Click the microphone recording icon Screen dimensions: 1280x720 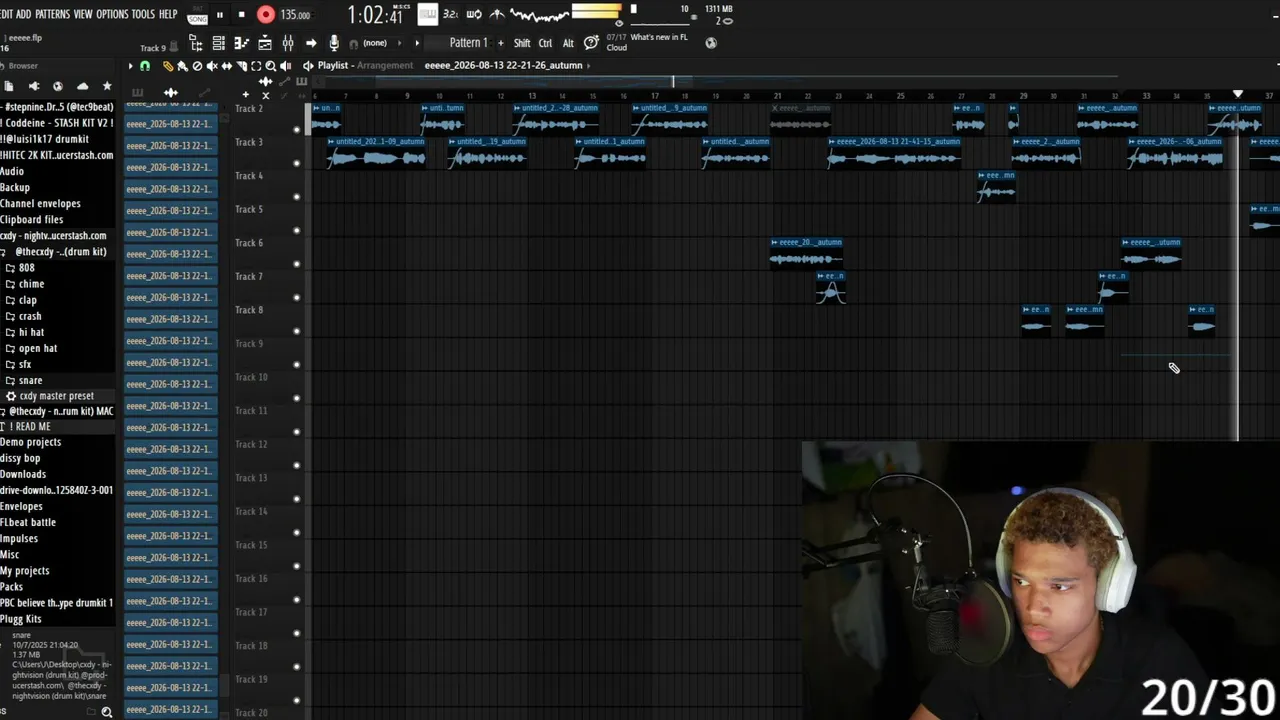coord(334,43)
